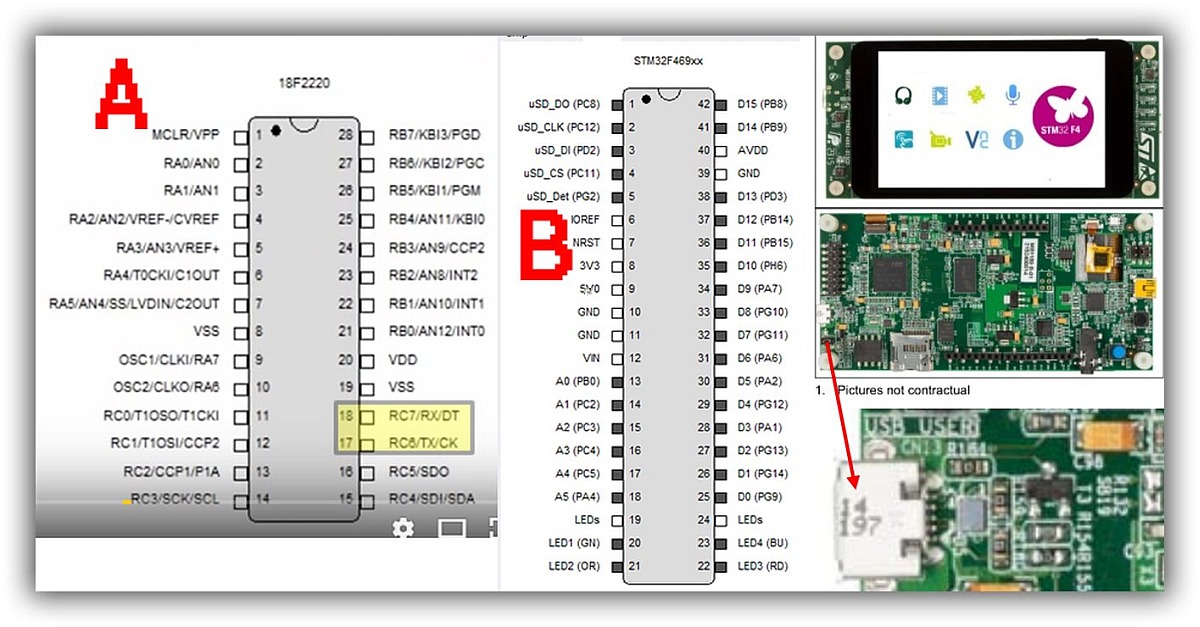The height and width of the screenshot is (627, 1200).
Task: Open the video player settings gear
Action: click(x=403, y=527)
